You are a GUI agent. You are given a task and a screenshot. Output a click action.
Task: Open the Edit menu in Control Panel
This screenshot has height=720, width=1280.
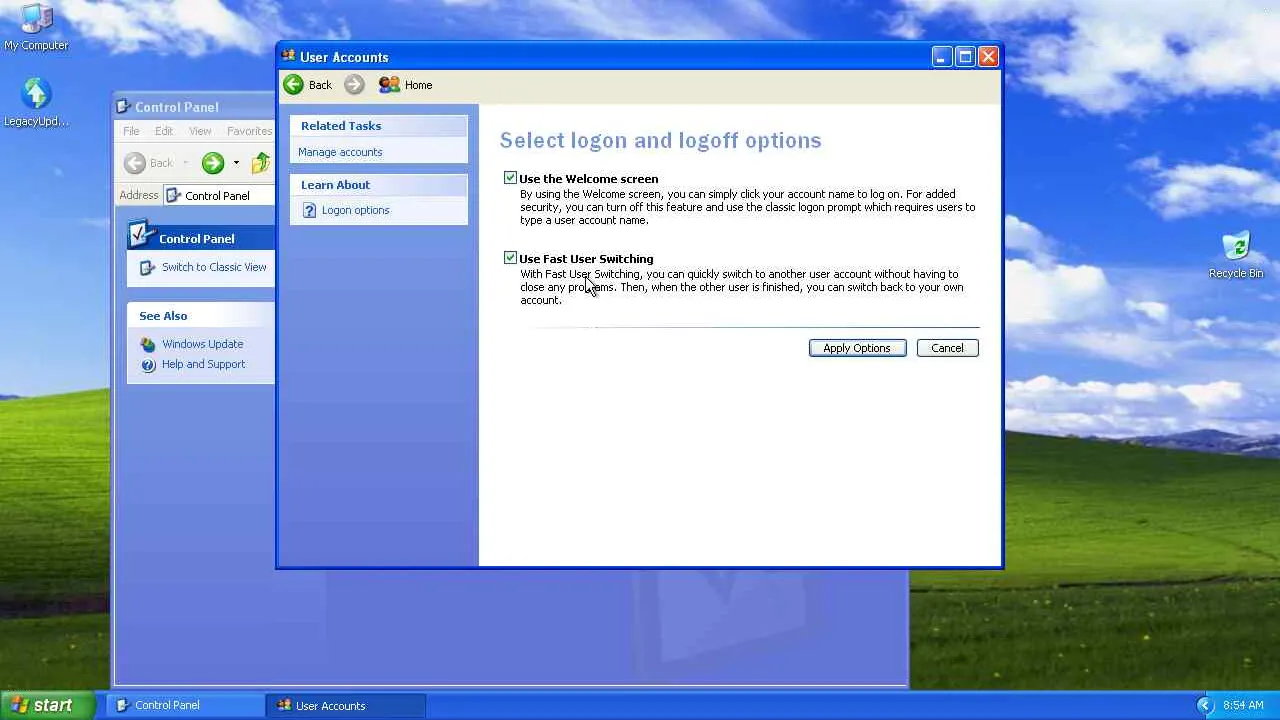[x=164, y=131]
